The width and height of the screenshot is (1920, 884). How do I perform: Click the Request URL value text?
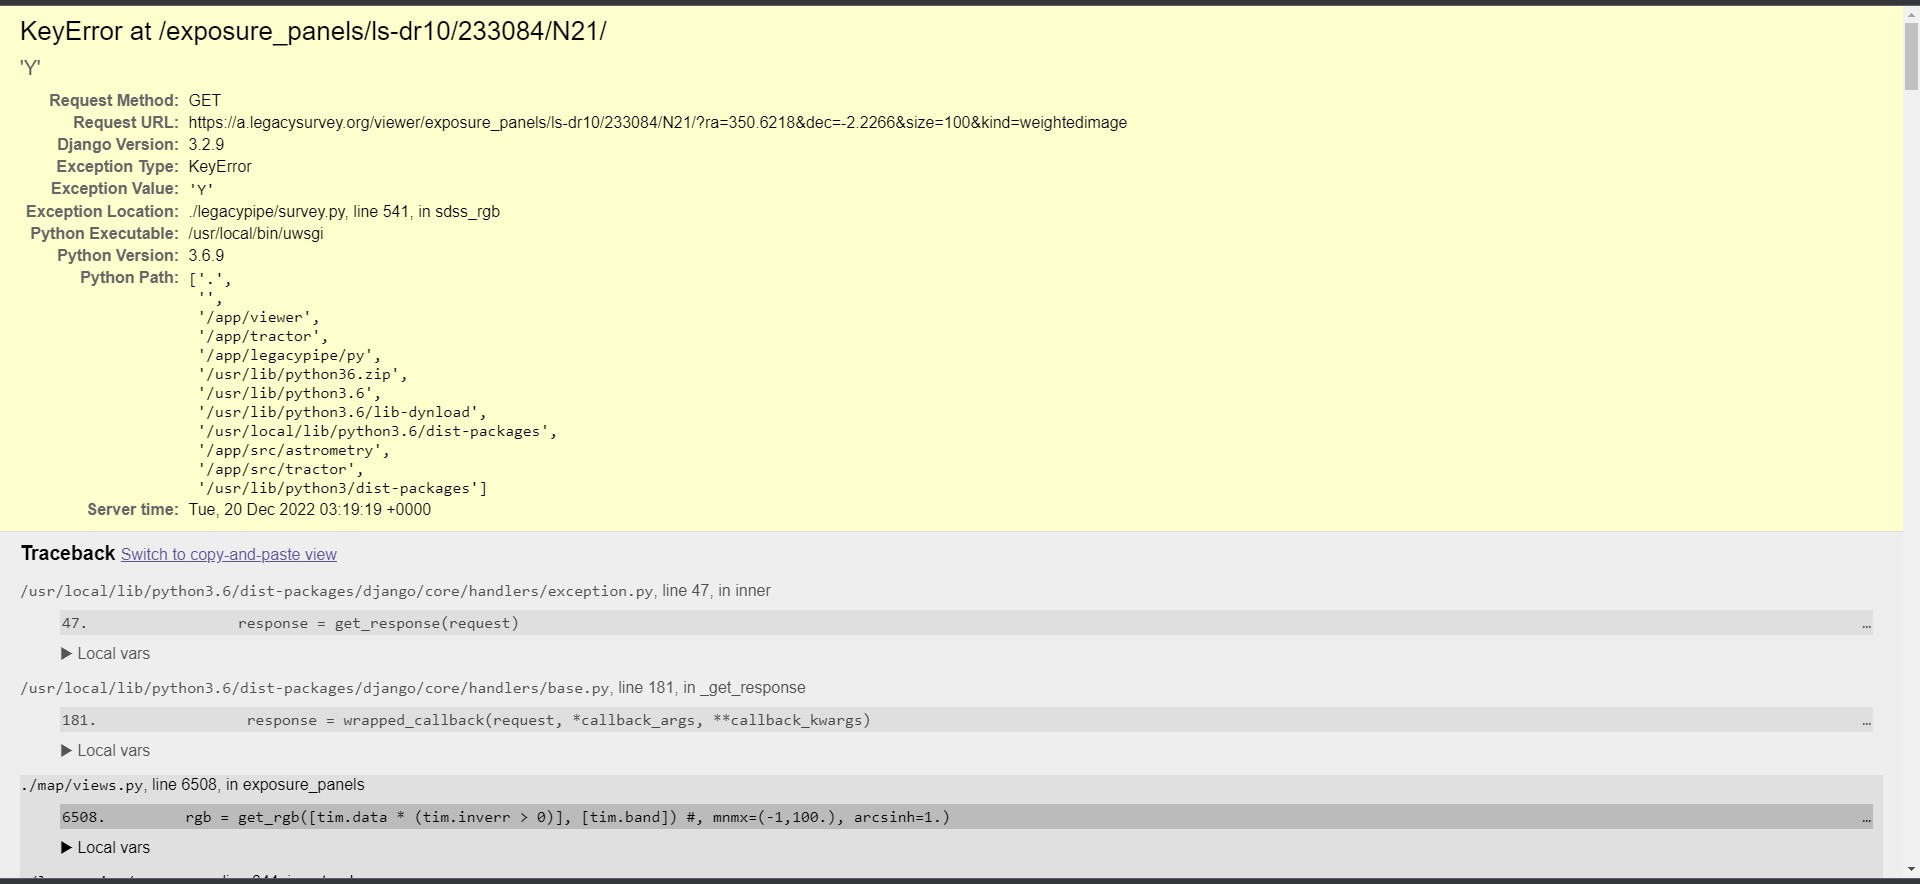point(657,122)
